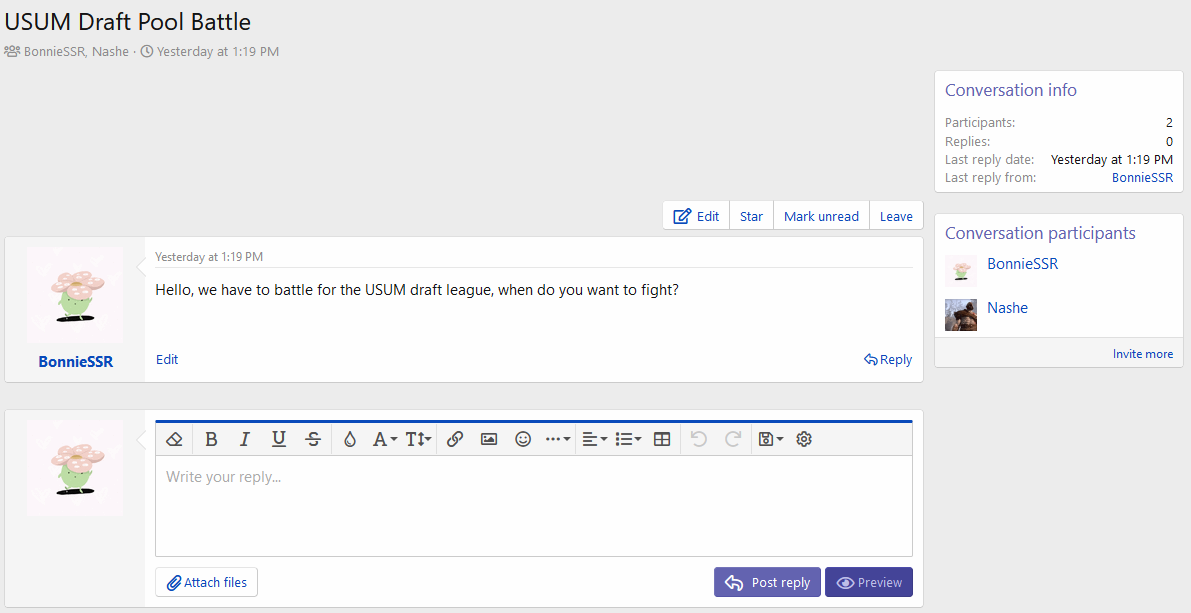
Task: Click Star in conversation actions
Action: (751, 216)
